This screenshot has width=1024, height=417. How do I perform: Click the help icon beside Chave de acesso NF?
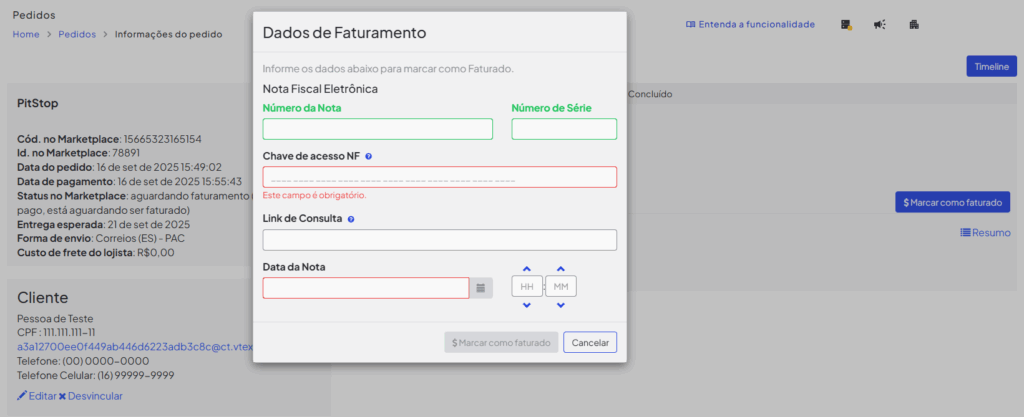point(369,157)
